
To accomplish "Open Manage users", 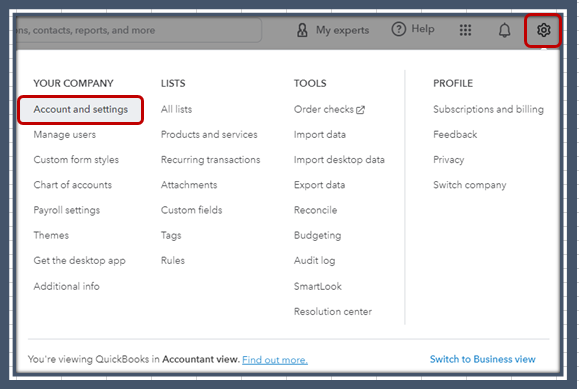I will tap(65, 134).
